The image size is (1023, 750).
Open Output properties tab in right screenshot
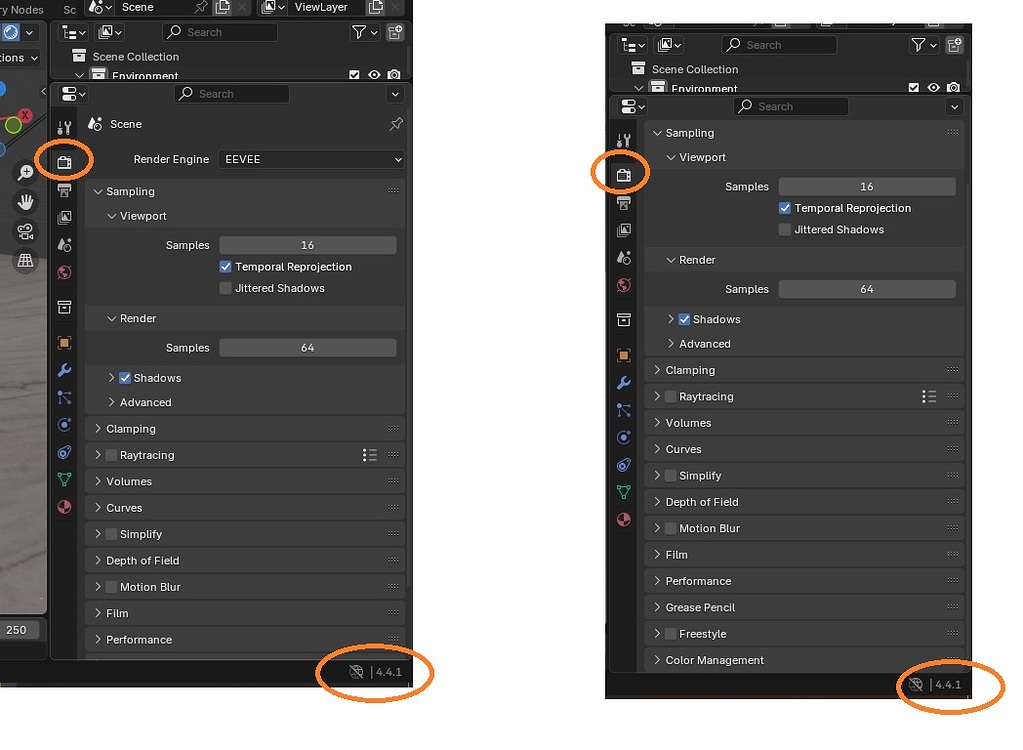pyautogui.click(x=623, y=203)
